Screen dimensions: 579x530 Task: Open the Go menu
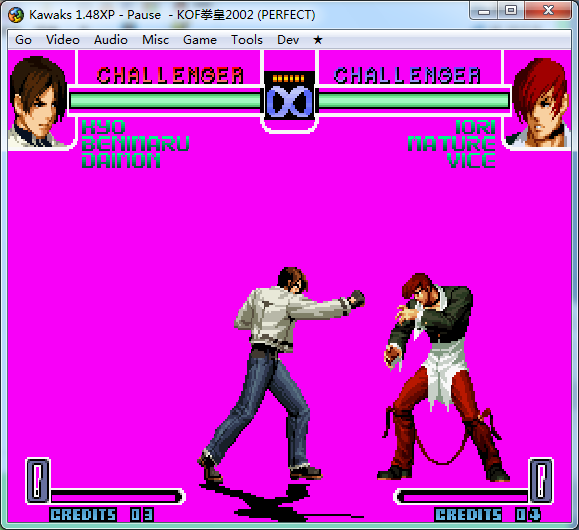[x=23, y=40]
